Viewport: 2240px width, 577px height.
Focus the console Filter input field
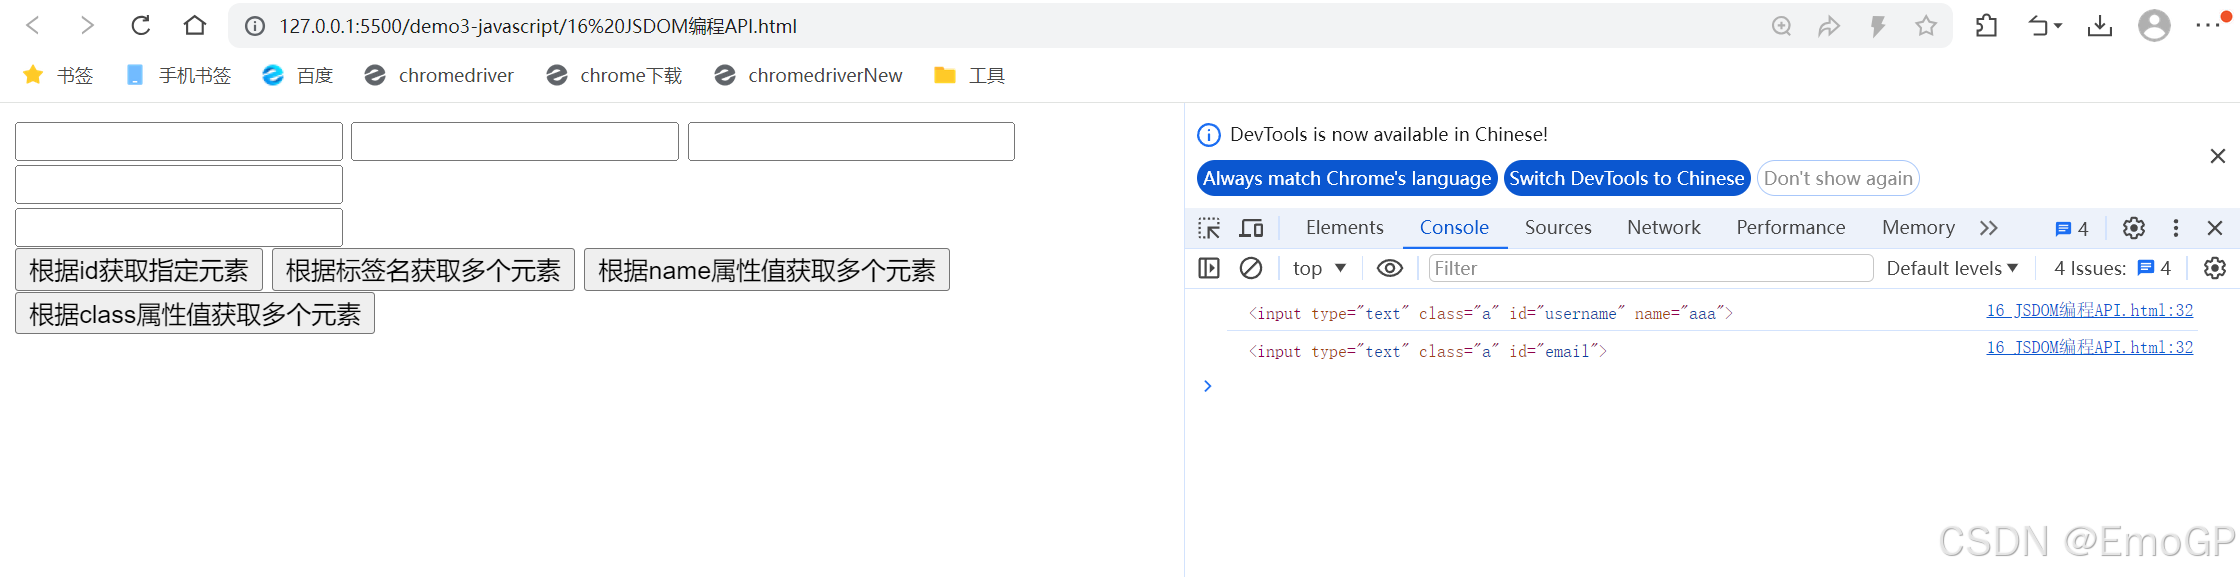point(1650,268)
